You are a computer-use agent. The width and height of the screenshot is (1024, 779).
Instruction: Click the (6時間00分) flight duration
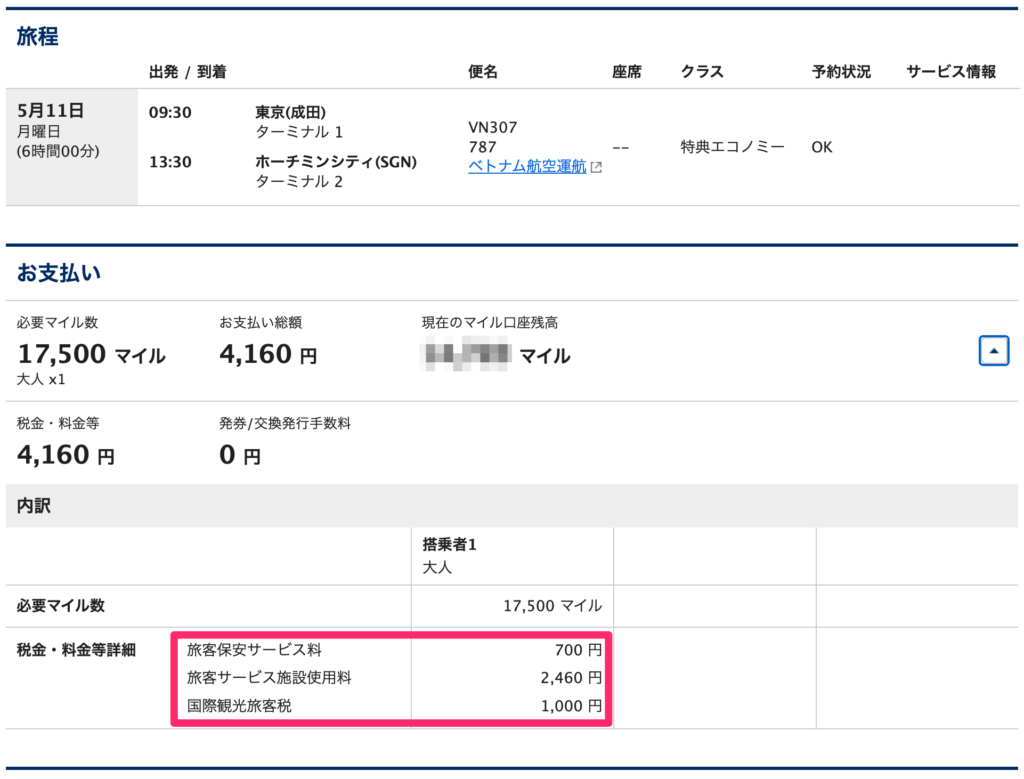58,151
